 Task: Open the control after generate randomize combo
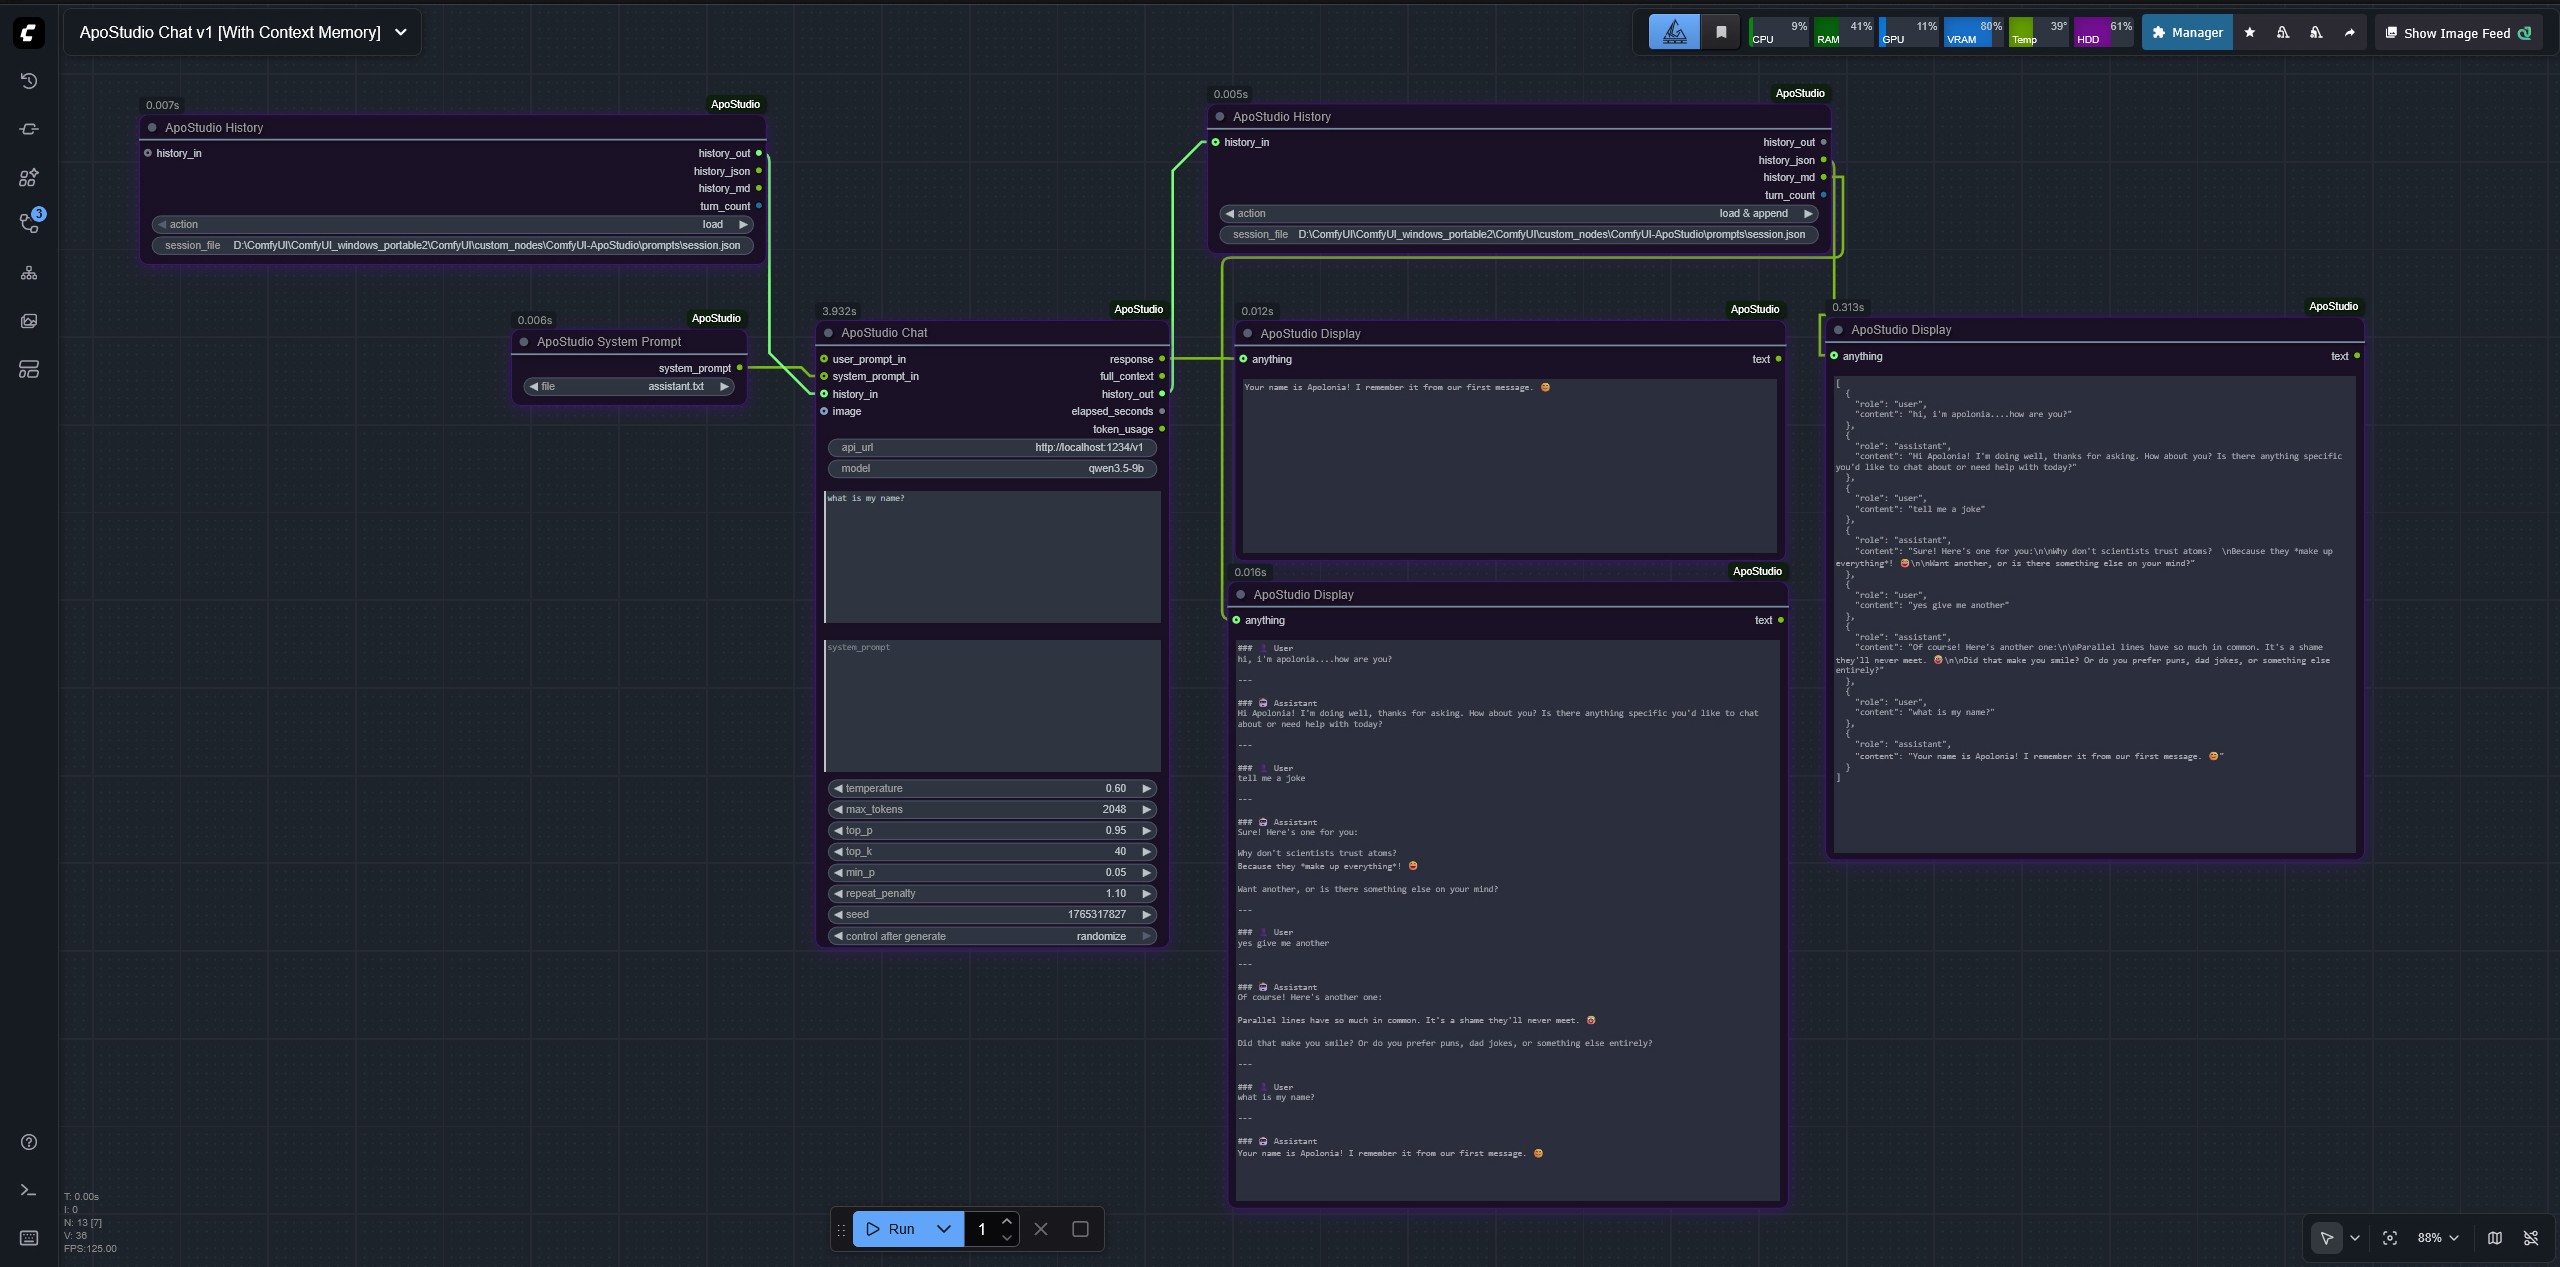click(992, 936)
